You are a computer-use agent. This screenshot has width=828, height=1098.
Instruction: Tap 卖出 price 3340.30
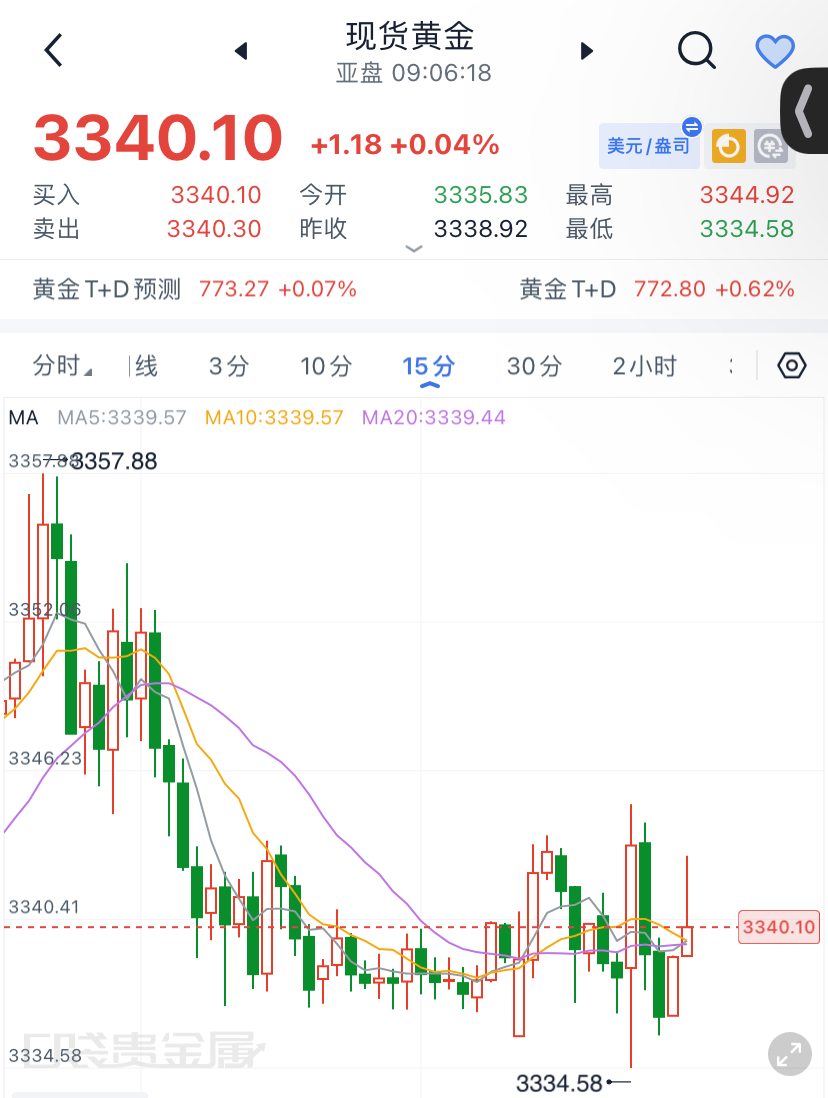click(214, 229)
